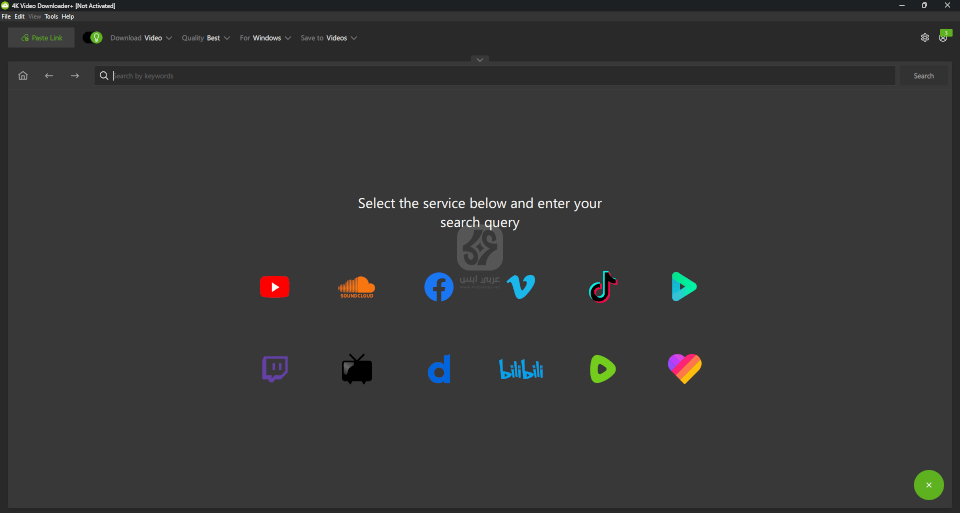Click the magnifier icon in search bar
The image size is (960, 513).
pyautogui.click(x=104, y=76)
